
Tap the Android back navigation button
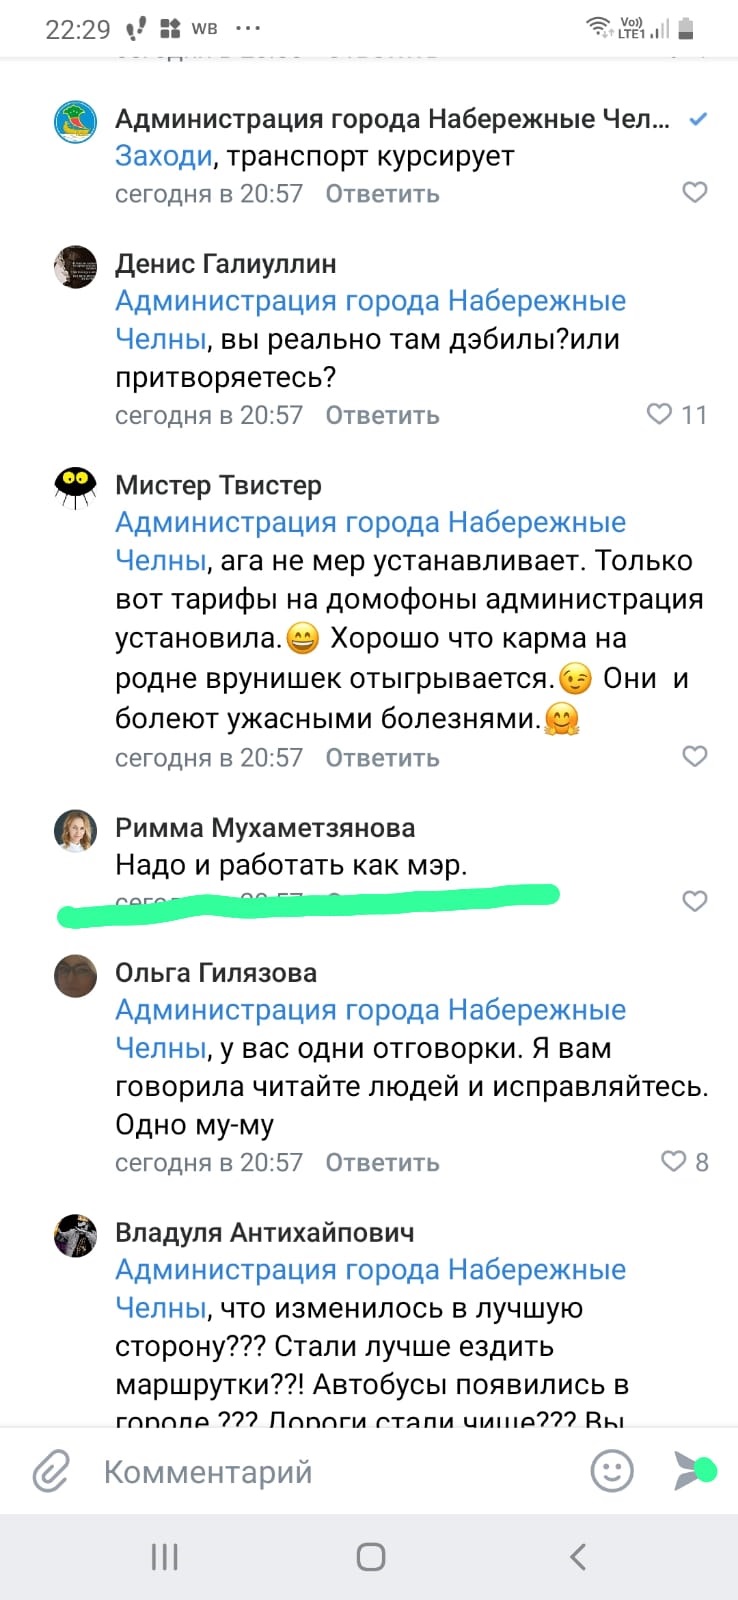tap(577, 1557)
